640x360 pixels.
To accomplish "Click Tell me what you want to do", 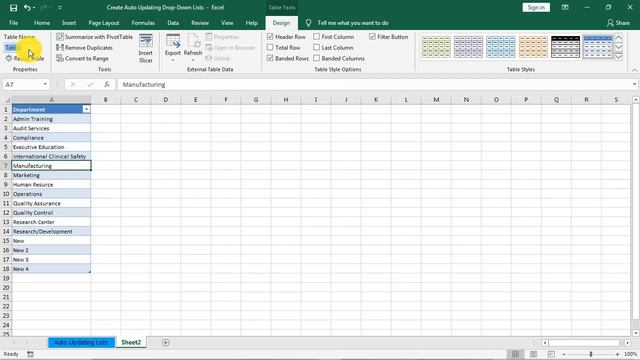I will coord(353,23).
